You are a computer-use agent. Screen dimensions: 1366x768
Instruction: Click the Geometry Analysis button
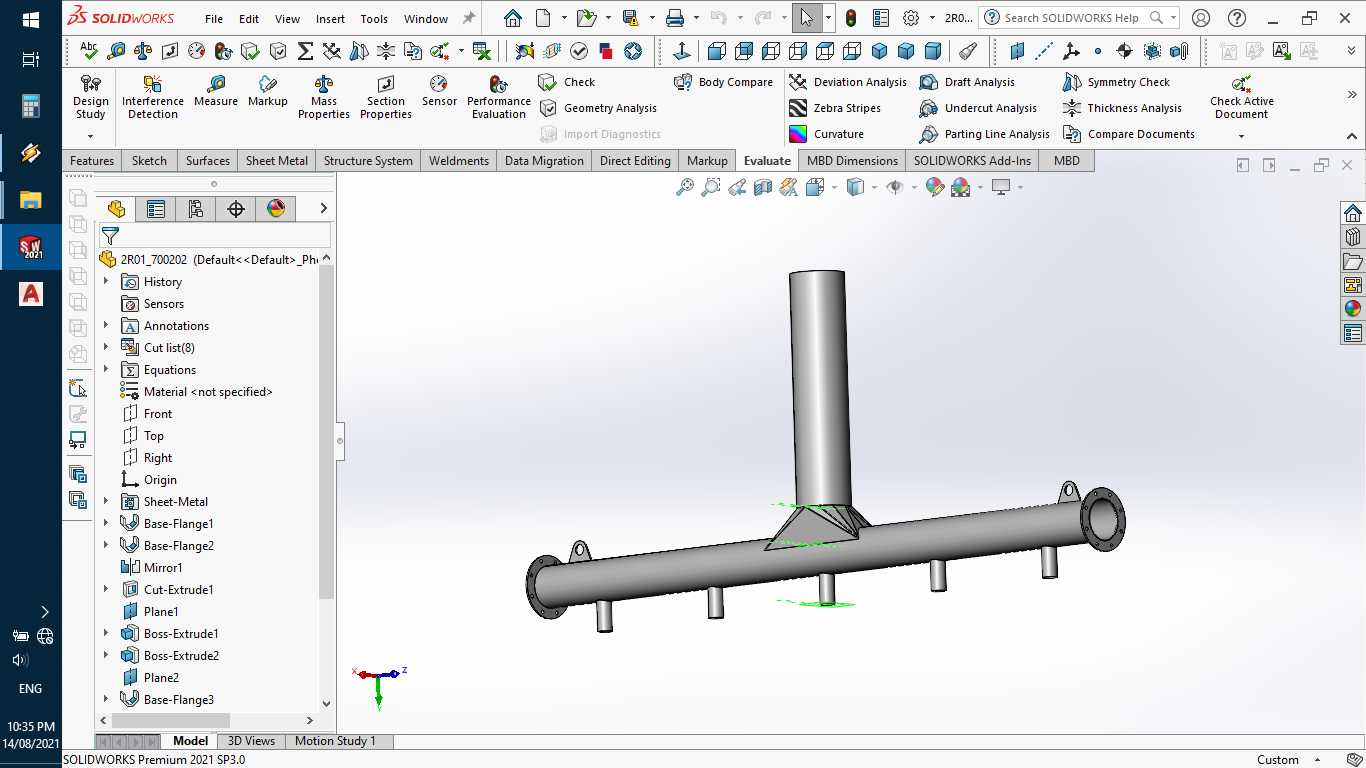point(599,108)
